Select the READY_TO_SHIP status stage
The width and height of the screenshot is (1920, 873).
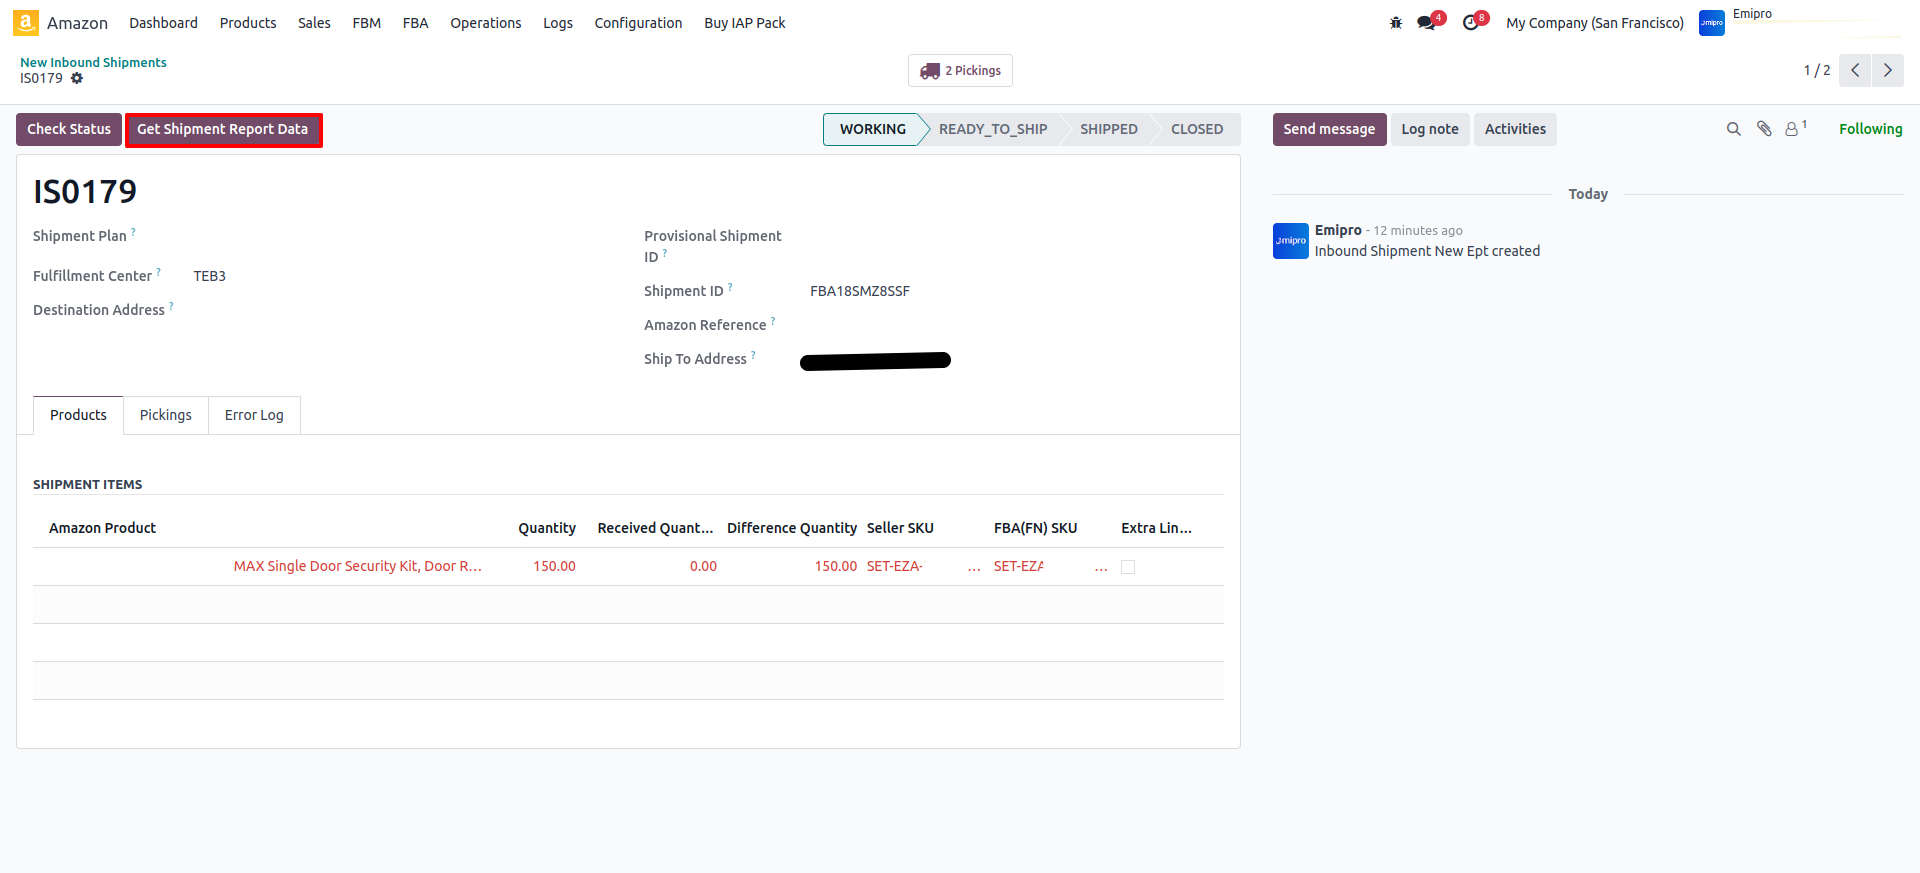click(x=992, y=129)
